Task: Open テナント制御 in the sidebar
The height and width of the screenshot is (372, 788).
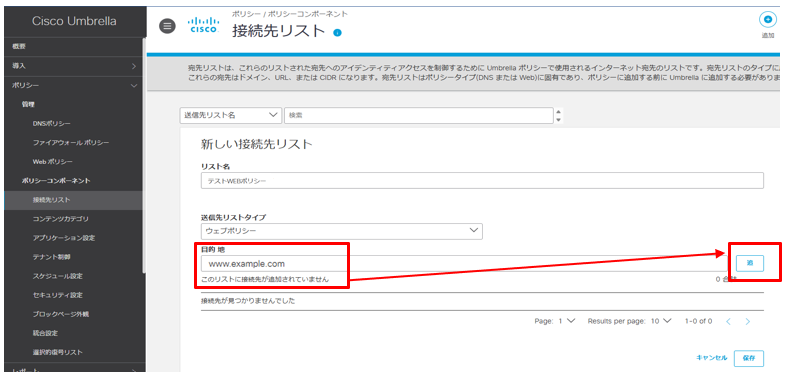Action: pos(51,257)
